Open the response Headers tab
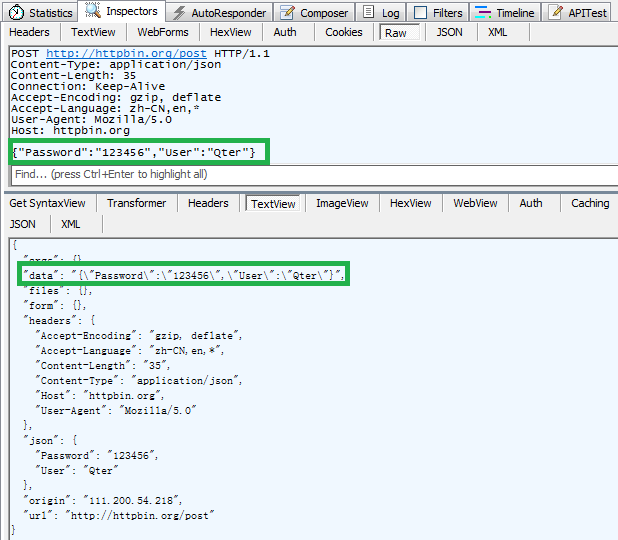The height and width of the screenshot is (540, 618). [x=208, y=203]
